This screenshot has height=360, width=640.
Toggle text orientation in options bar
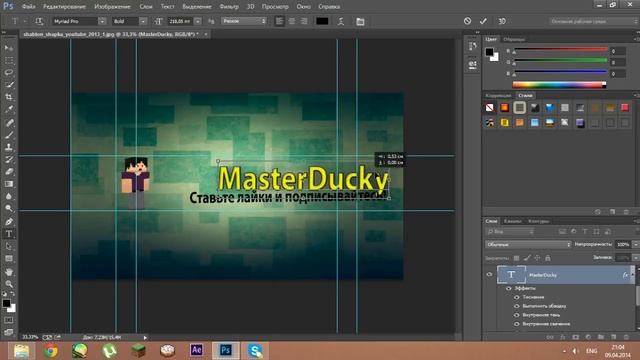tap(39, 21)
